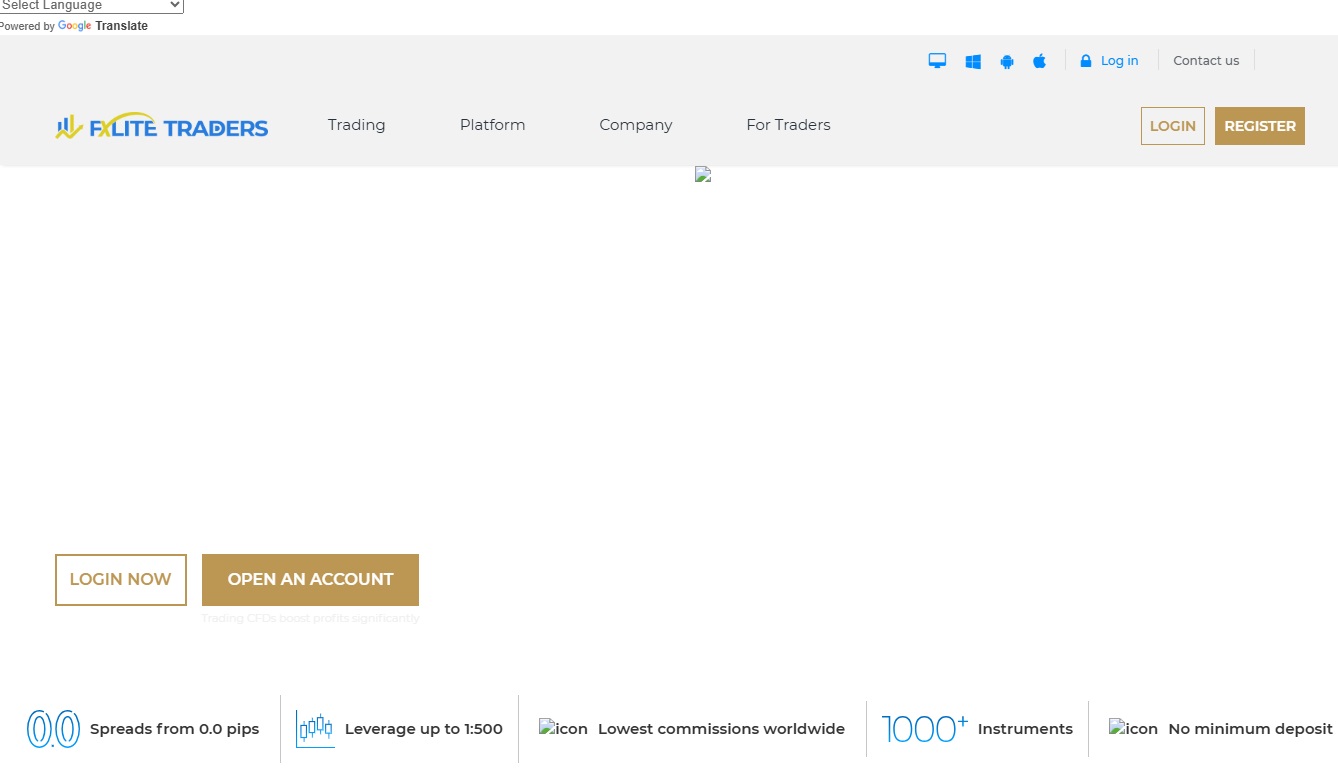Click the Google Translate attribution link
Image resolution: width=1338 pixels, height=781 pixels.
pos(103,26)
